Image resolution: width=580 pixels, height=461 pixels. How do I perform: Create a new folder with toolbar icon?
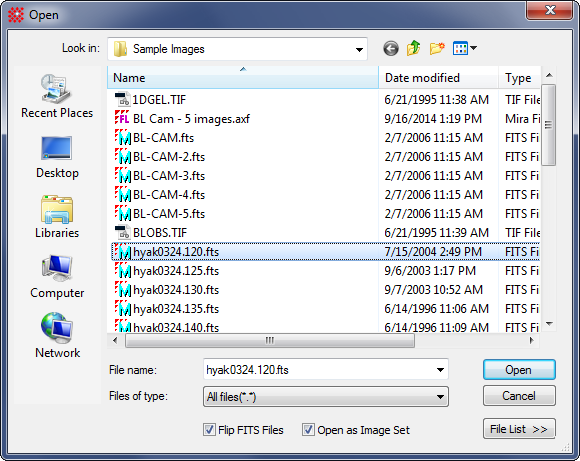(x=437, y=48)
